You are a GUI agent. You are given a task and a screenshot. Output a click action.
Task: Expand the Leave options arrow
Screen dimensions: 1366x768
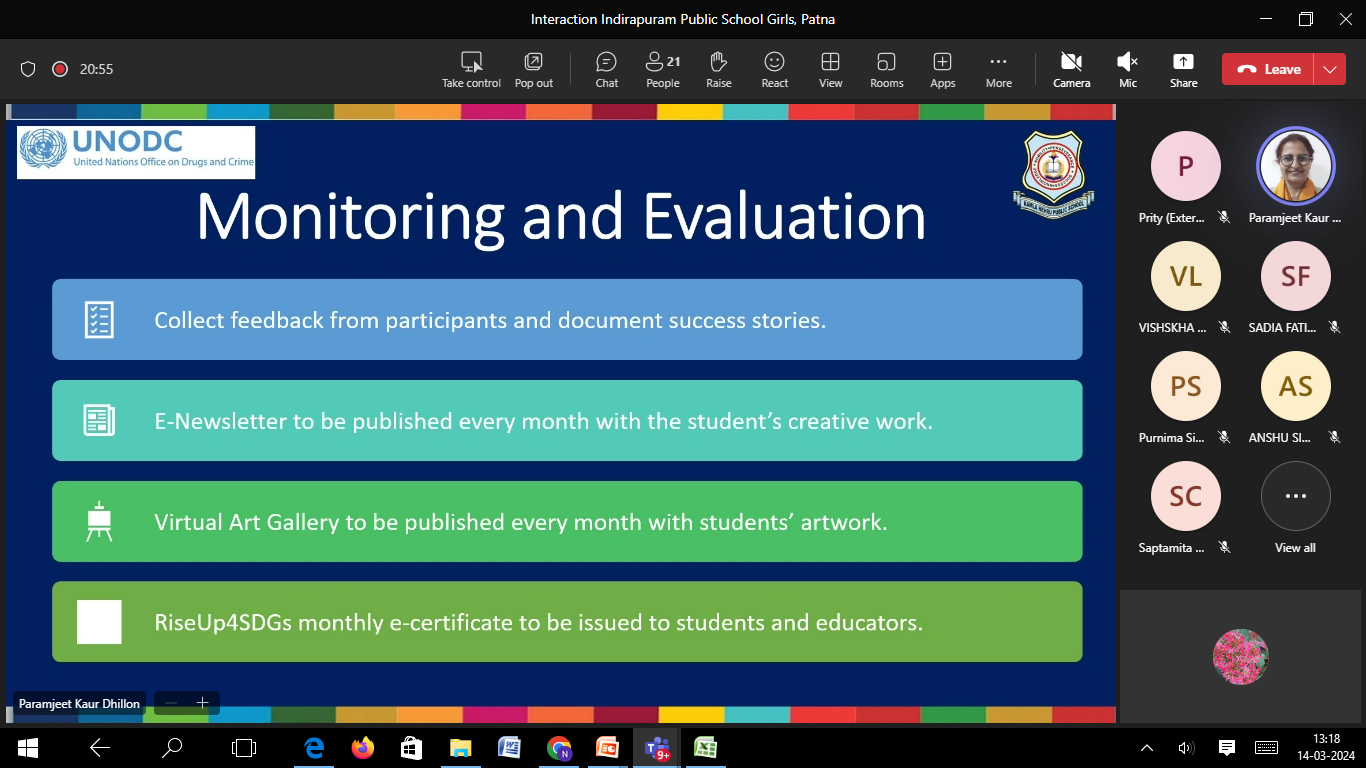pos(1329,69)
